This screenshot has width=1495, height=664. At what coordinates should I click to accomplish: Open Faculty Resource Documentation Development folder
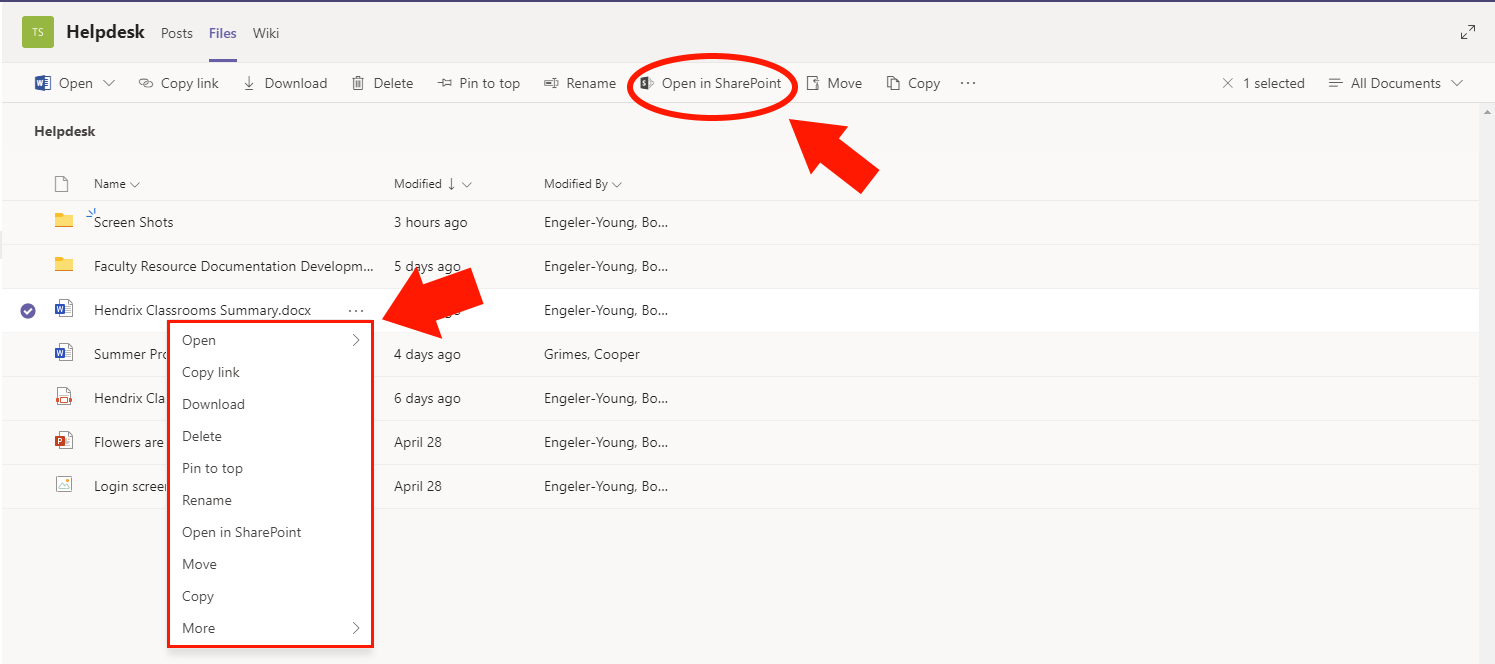(233, 266)
